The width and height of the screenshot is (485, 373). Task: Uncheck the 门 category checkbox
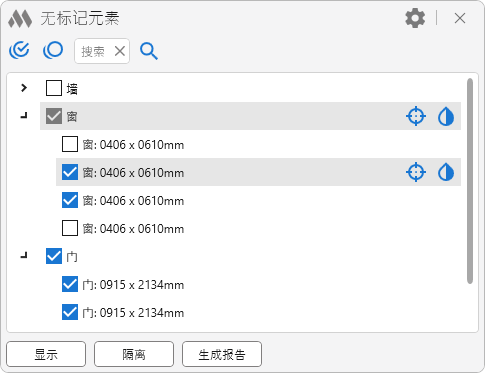point(54,256)
